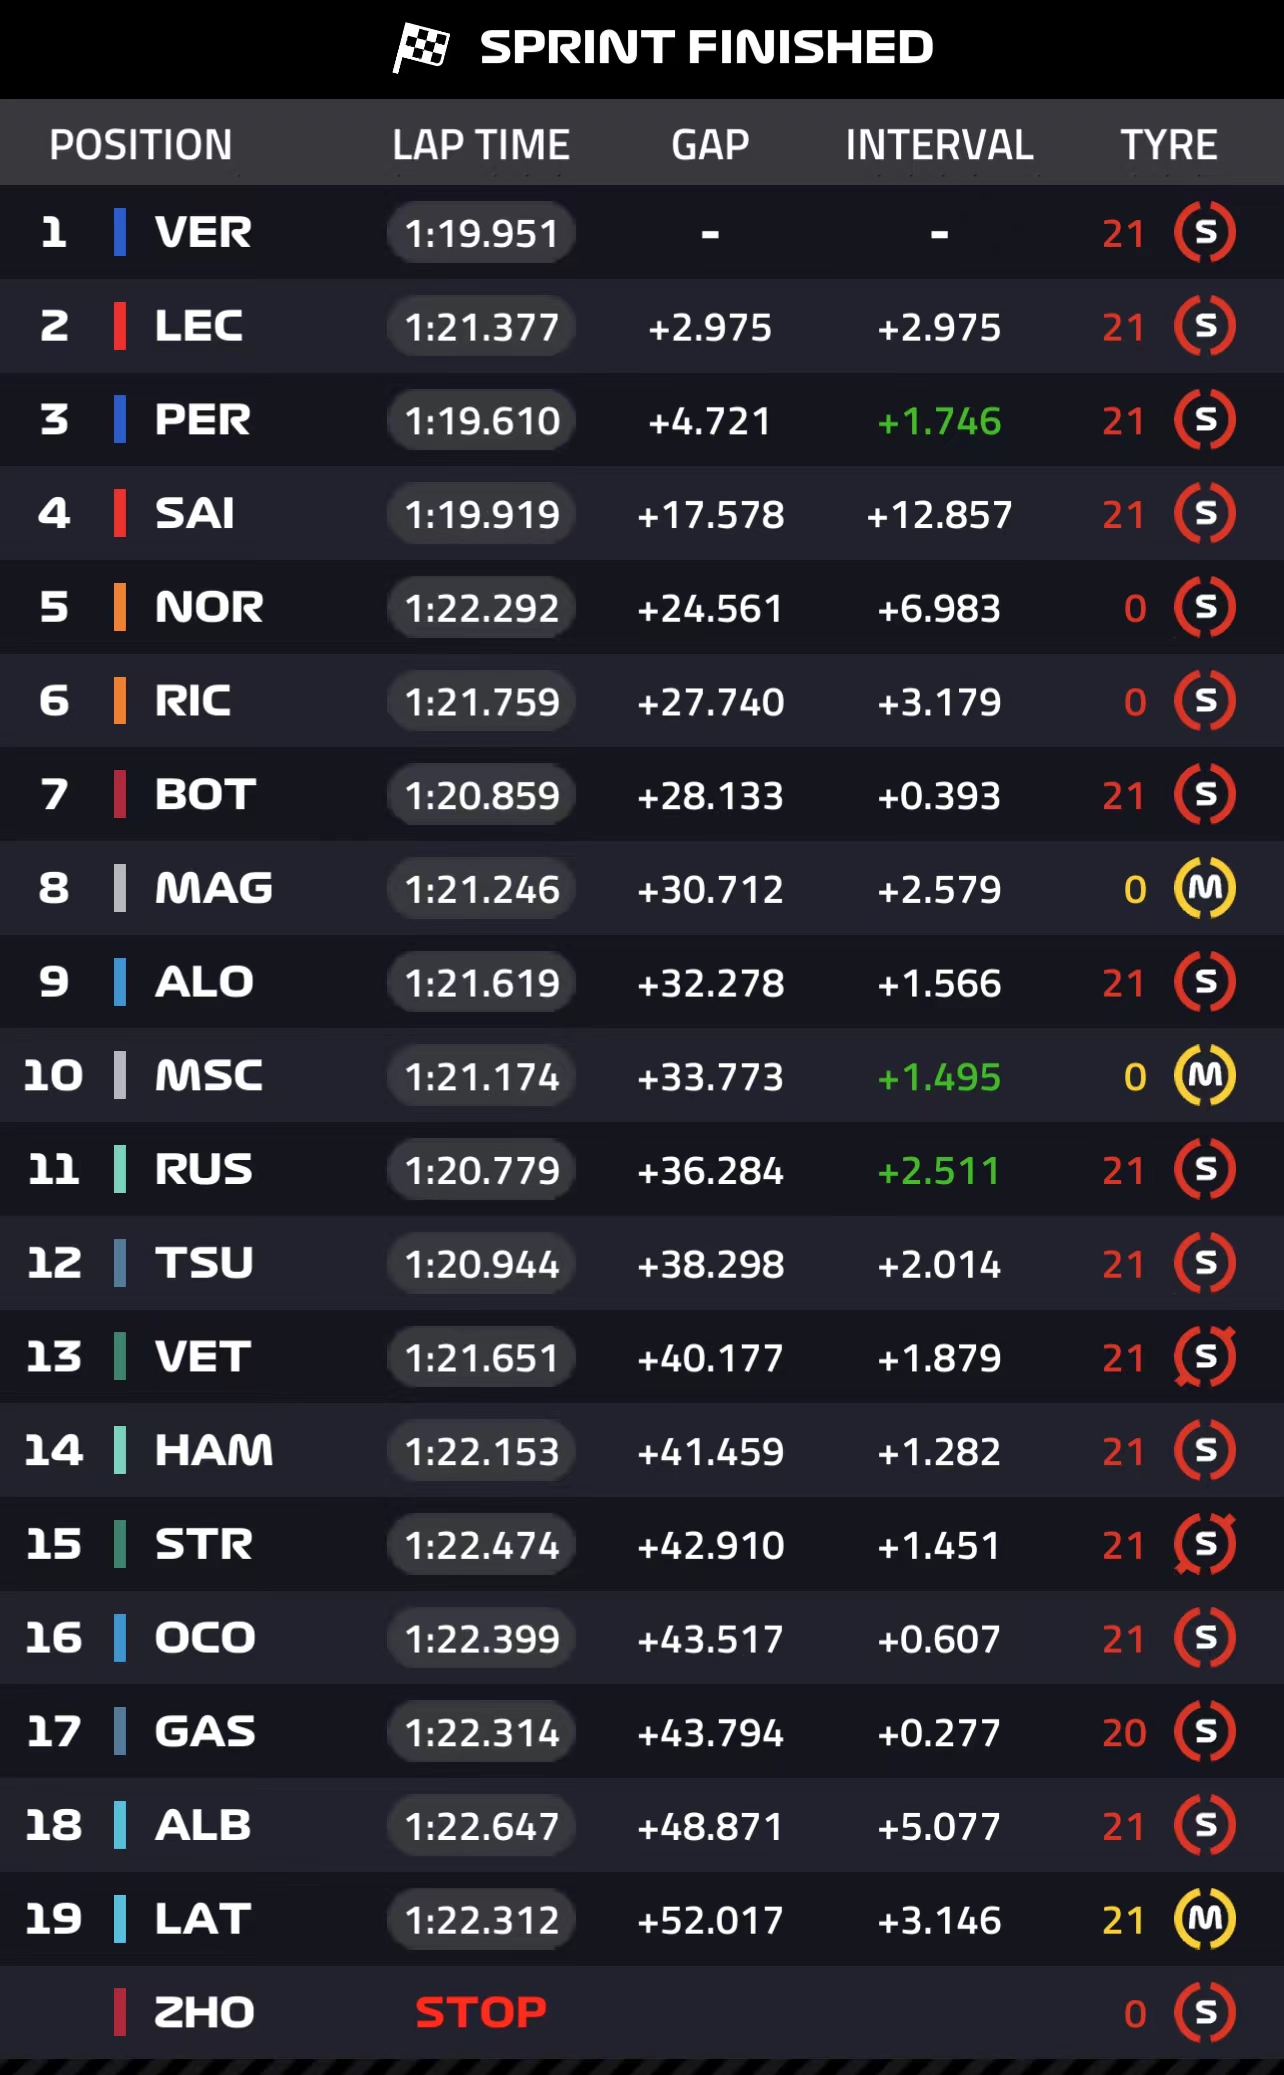Click LAT's medium tyre icon

[1205, 1918]
